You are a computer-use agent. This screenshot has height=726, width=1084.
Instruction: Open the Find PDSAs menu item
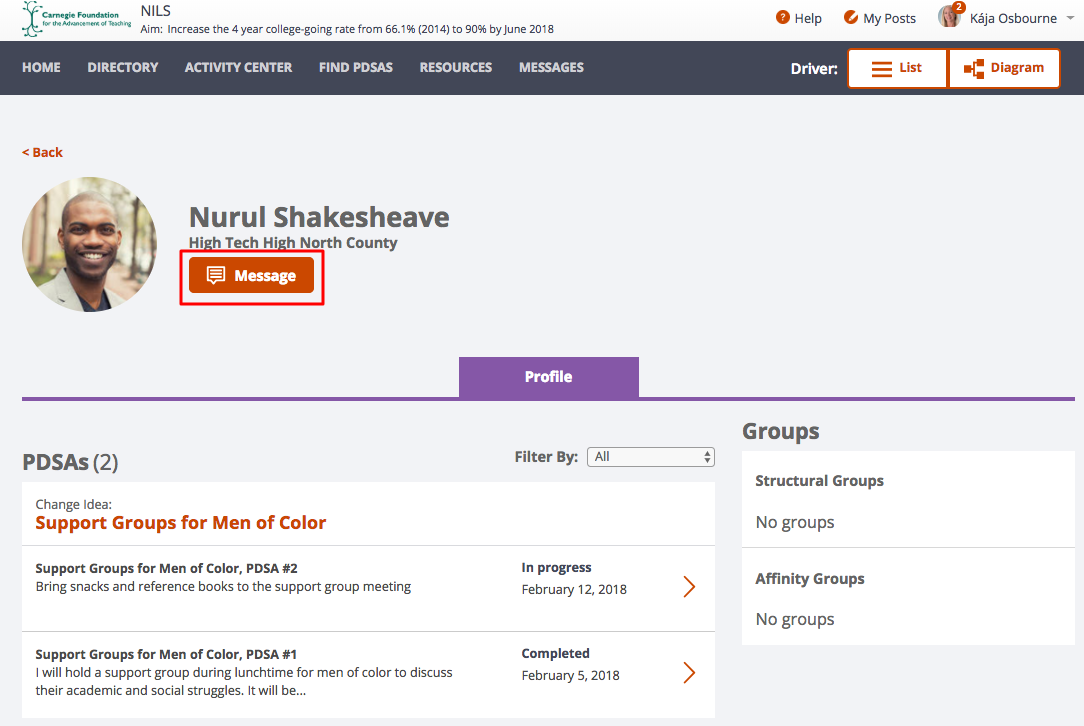(355, 68)
